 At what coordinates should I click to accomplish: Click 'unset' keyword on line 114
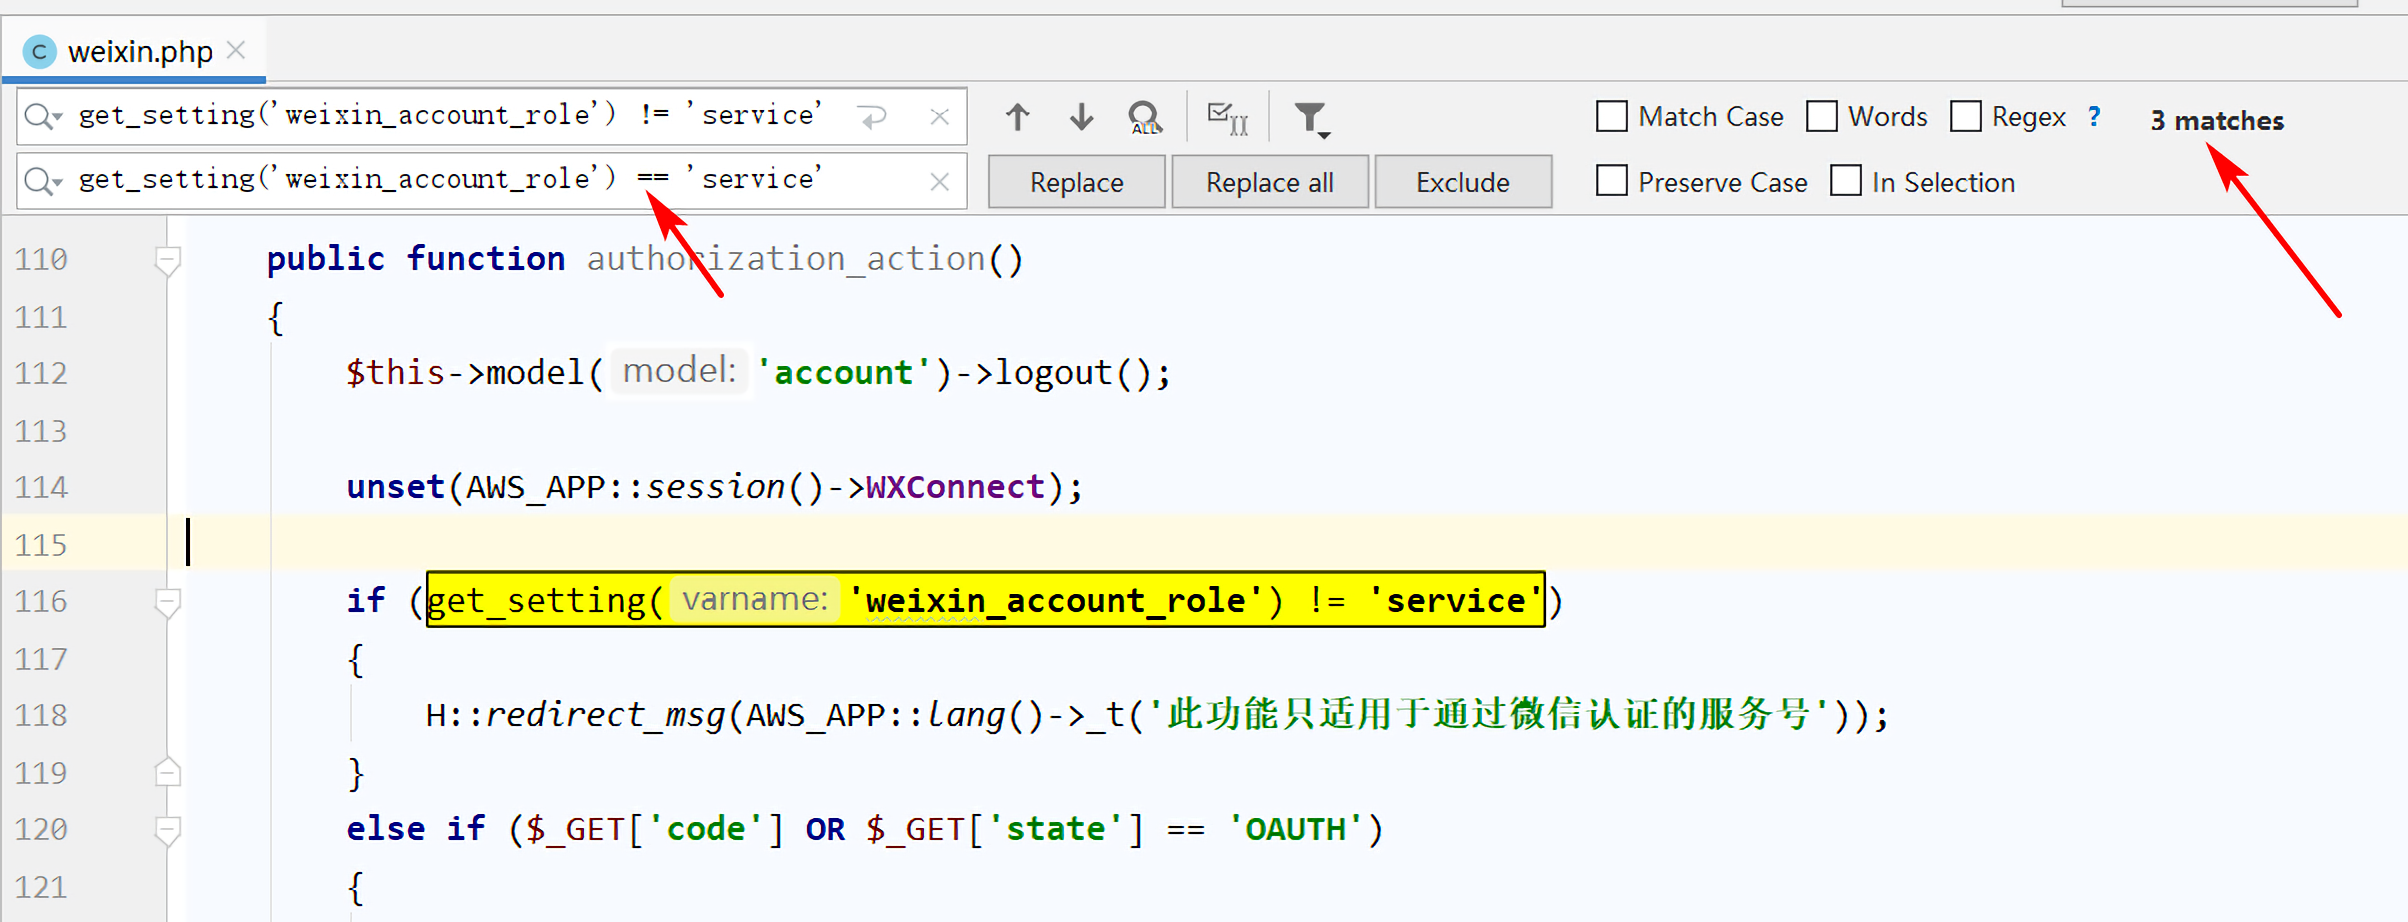(x=395, y=487)
